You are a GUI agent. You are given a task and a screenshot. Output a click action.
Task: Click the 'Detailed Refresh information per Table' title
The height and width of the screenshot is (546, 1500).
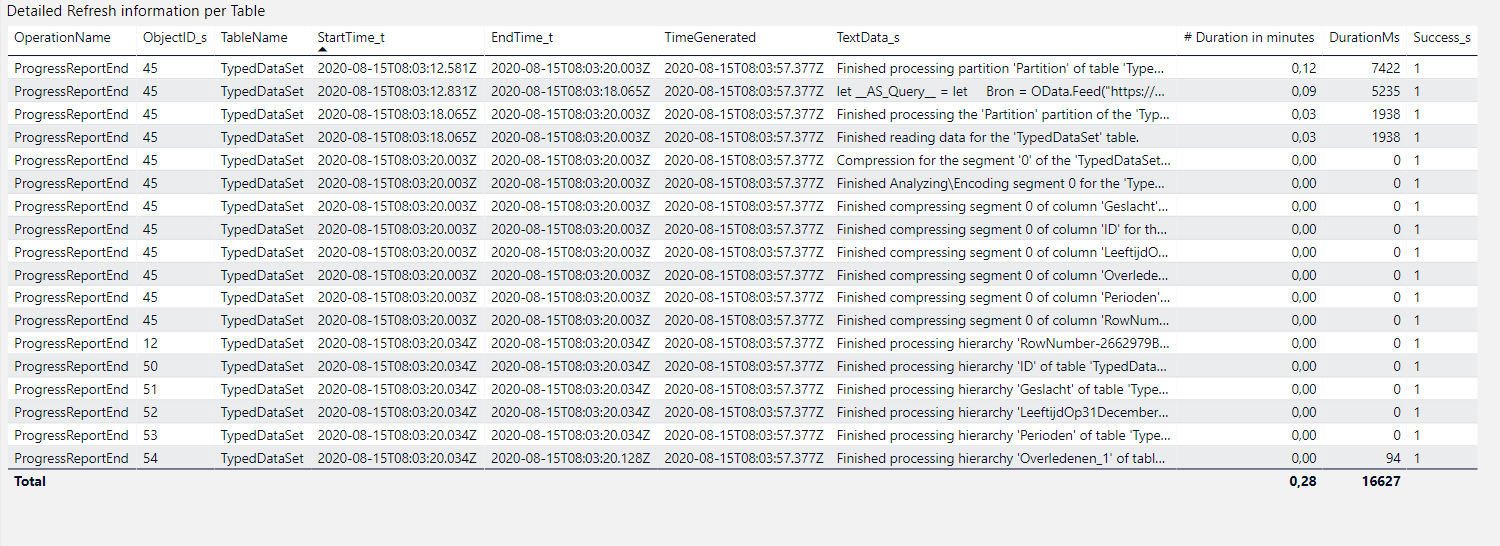136,11
